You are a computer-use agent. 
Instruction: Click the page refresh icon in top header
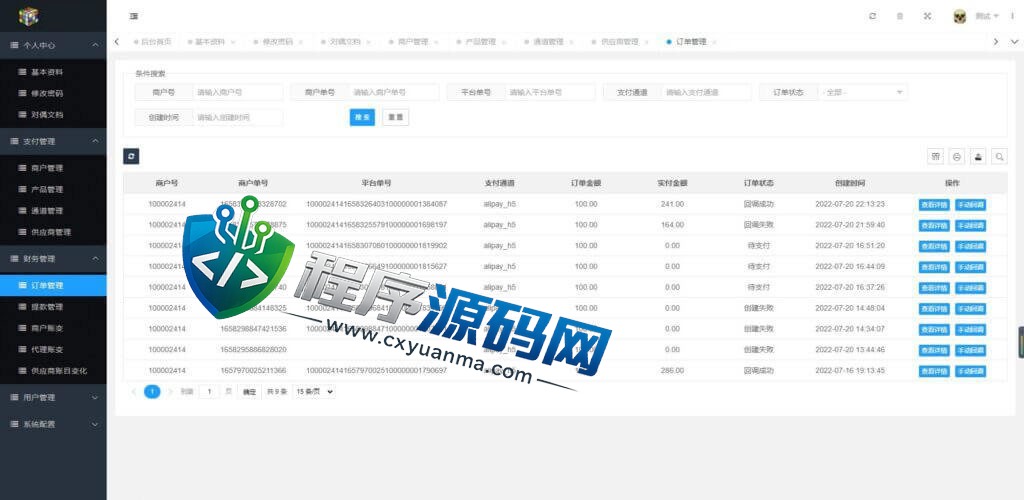pyautogui.click(x=872, y=16)
